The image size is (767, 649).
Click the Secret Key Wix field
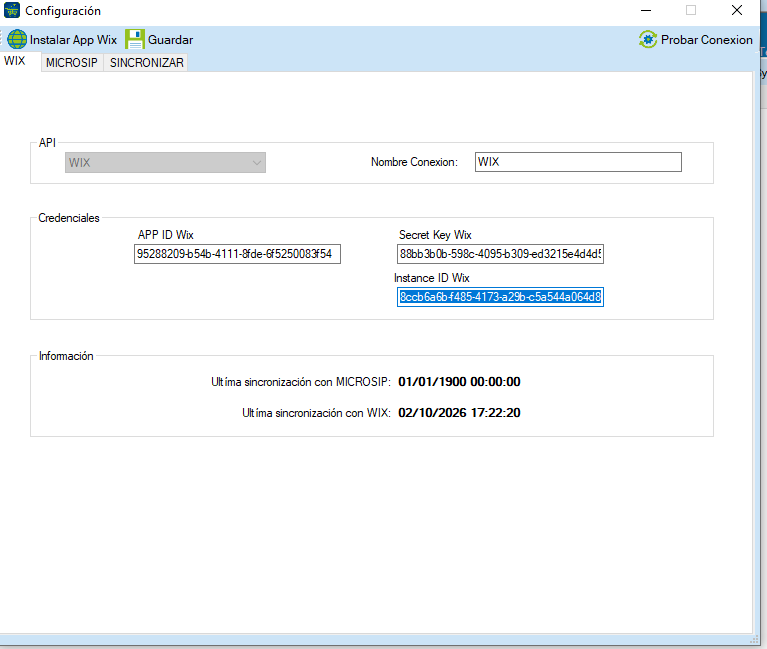[500, 254]
